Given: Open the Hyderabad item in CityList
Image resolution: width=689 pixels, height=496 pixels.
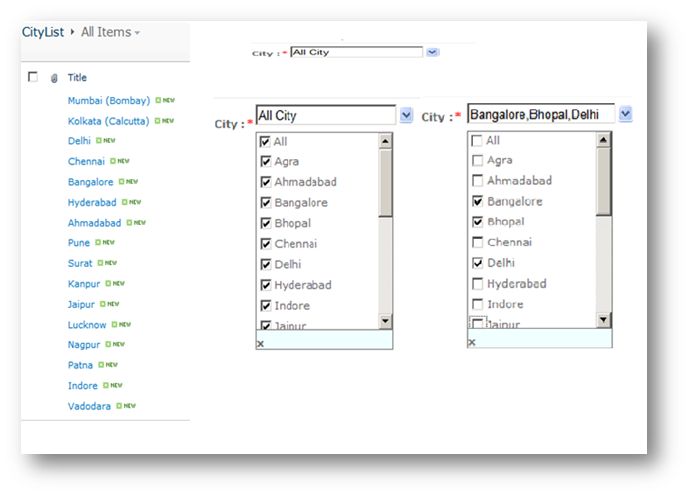Looking at the screenshot, I should point(92,203).
